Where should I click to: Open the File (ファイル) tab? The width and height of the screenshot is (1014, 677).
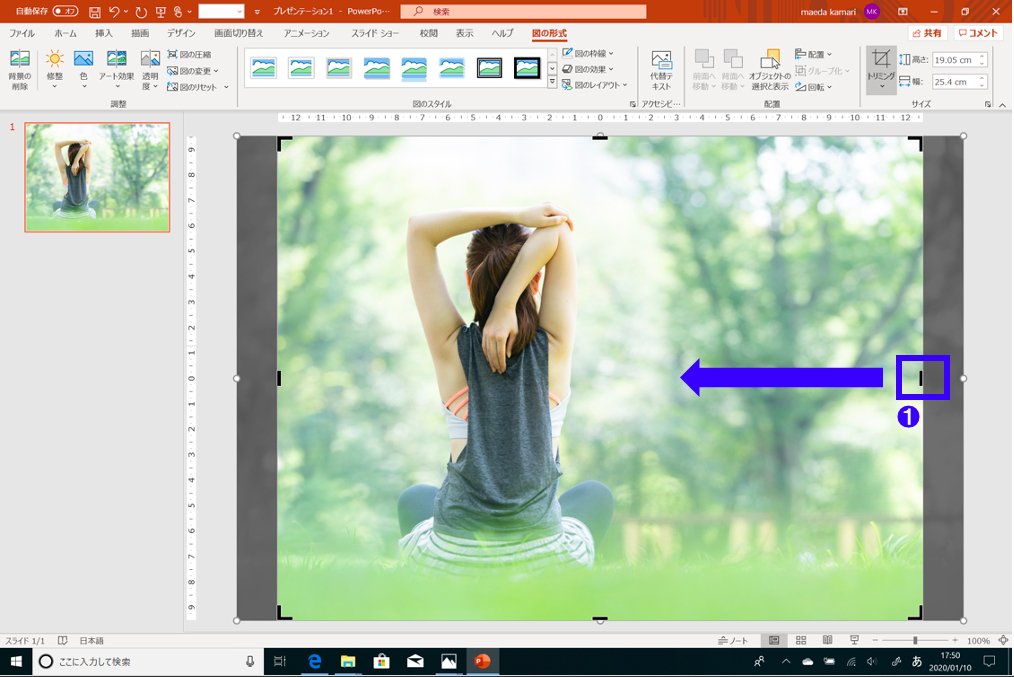point(22,33)
